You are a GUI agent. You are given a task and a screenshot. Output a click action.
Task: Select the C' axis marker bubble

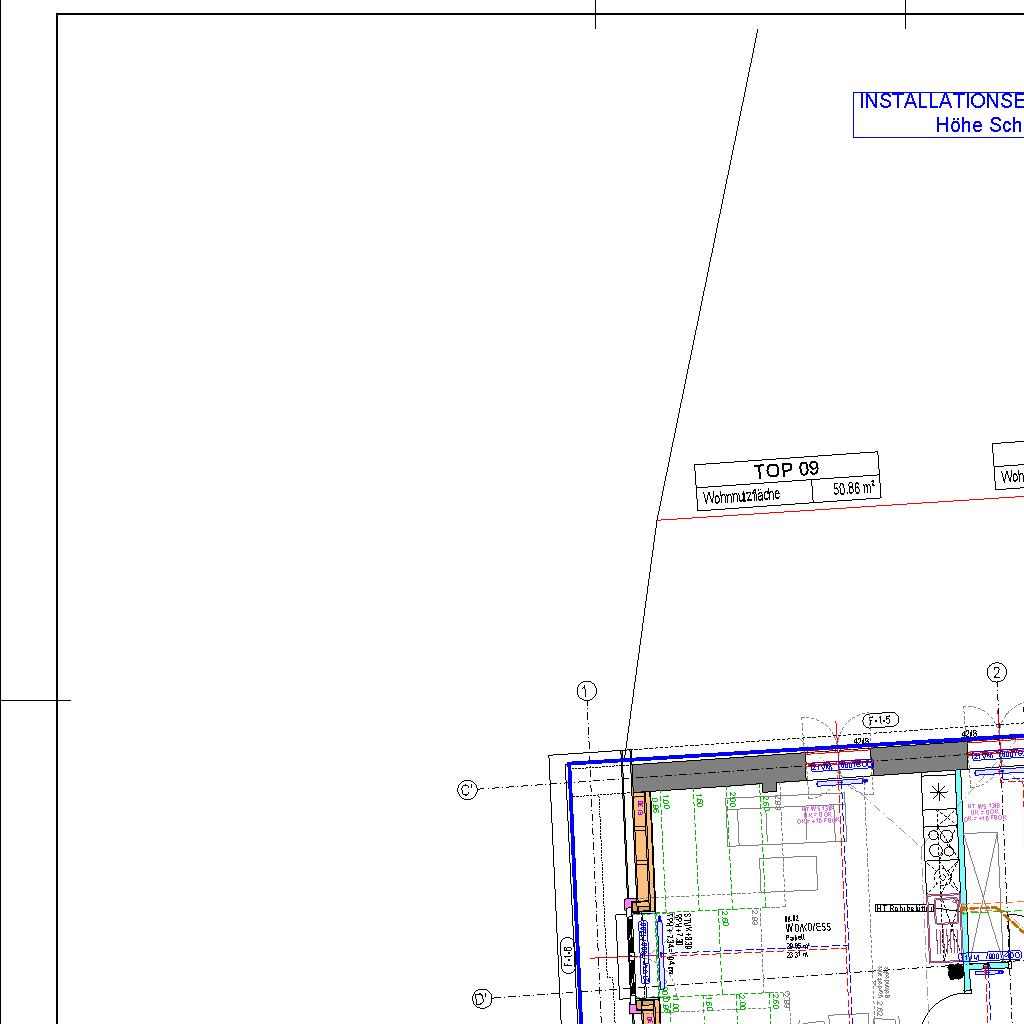(x=468, y=790)
